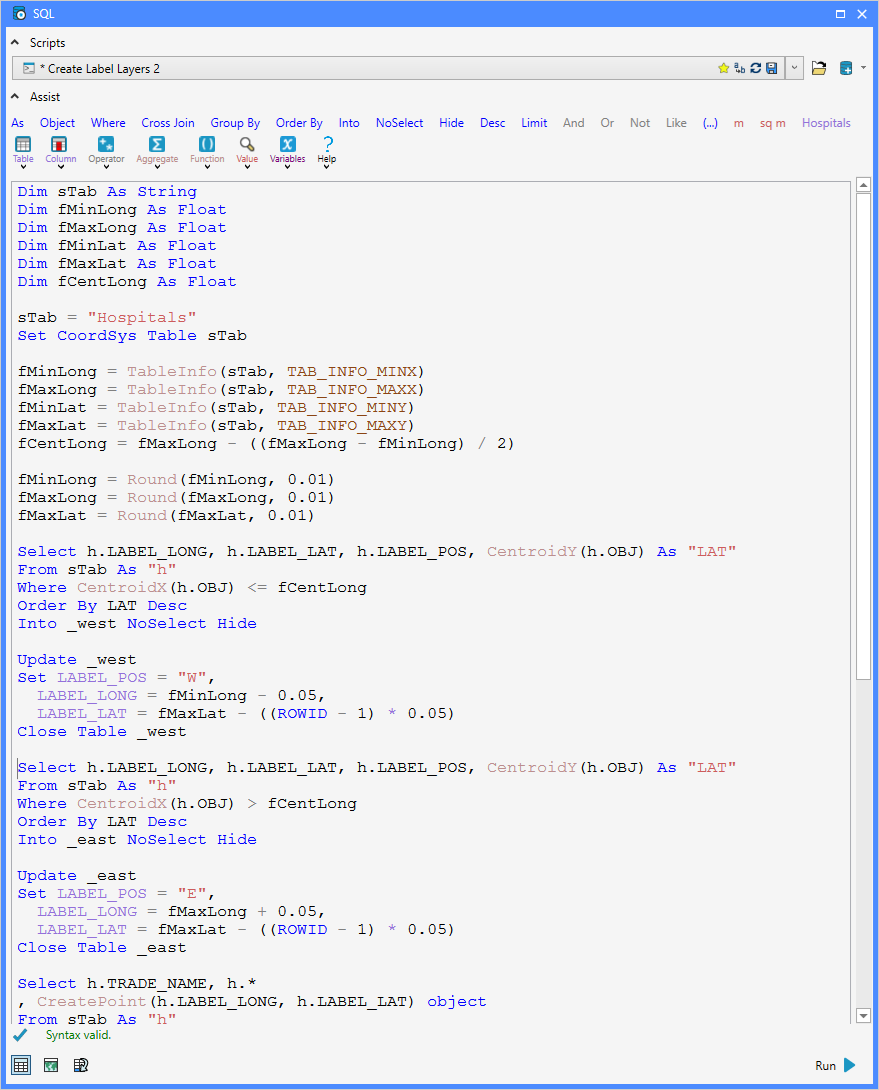The width and height of the screenshot is (879, 1090).
Task: Open the Help assist menu
Action: (x=327, y=152)
